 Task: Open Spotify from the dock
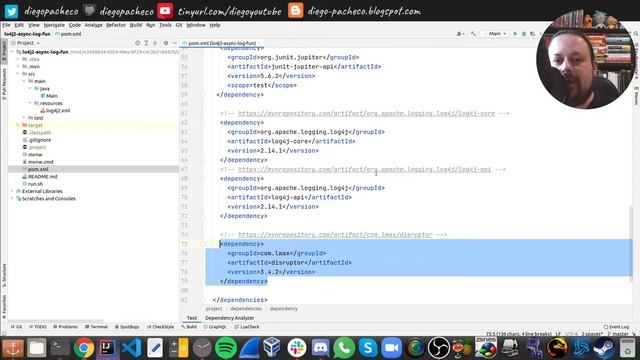point(225,348)
